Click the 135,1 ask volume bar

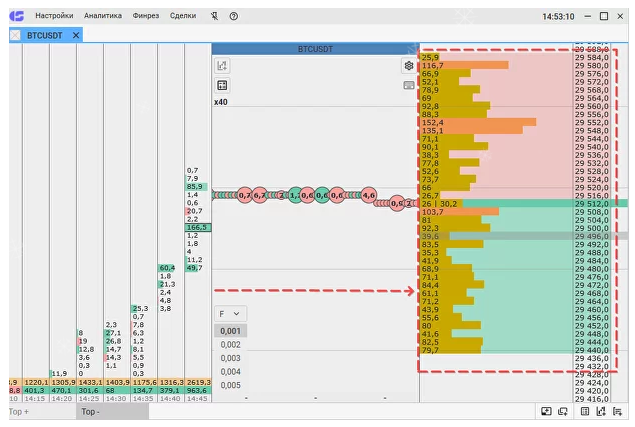[x=471, y=130]
